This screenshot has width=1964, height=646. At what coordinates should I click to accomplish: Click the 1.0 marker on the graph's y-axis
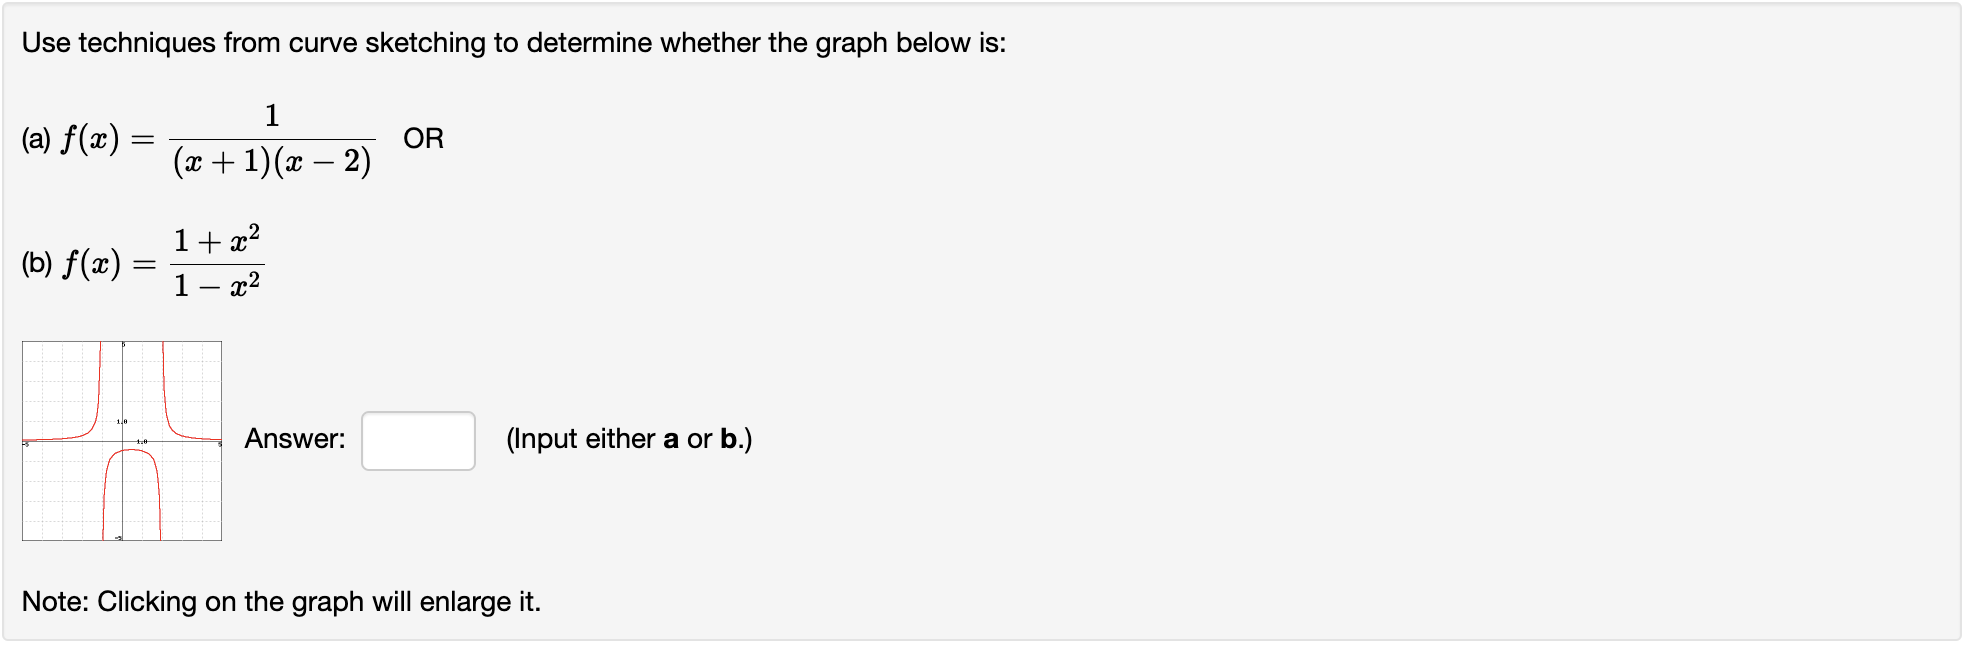pyautogui.click(x=121, y=421)
